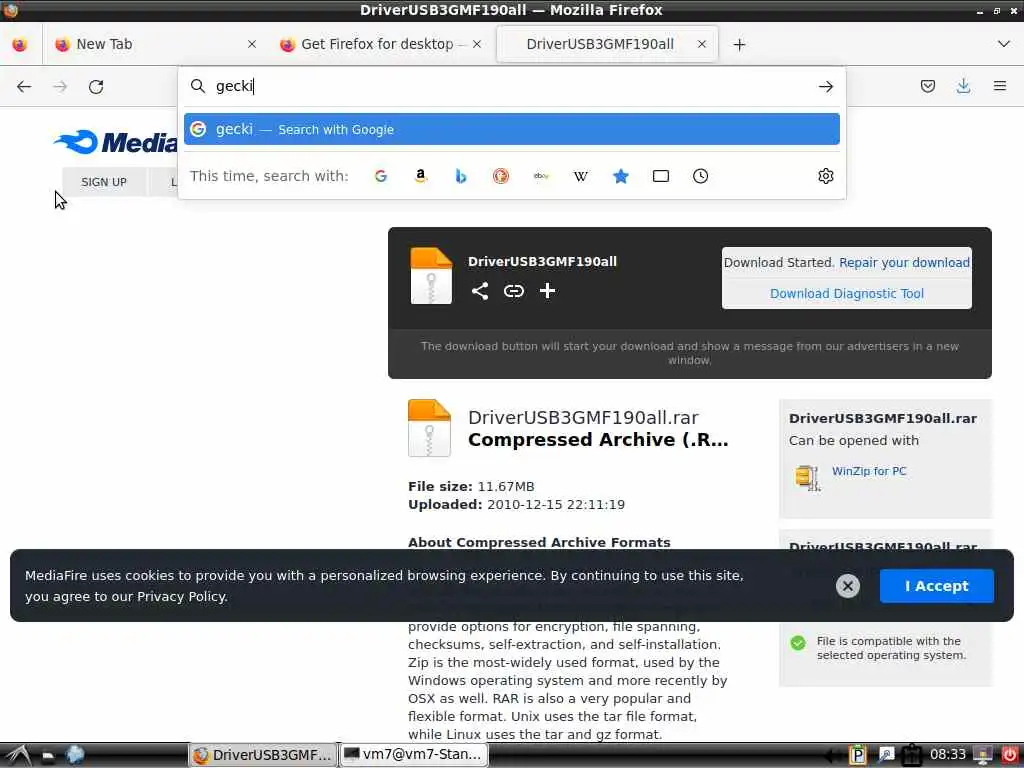Screen dimensions: 1024x768
Task: Click the SIGN UP button
Action: pyautogui.click(x=104, y=182)
